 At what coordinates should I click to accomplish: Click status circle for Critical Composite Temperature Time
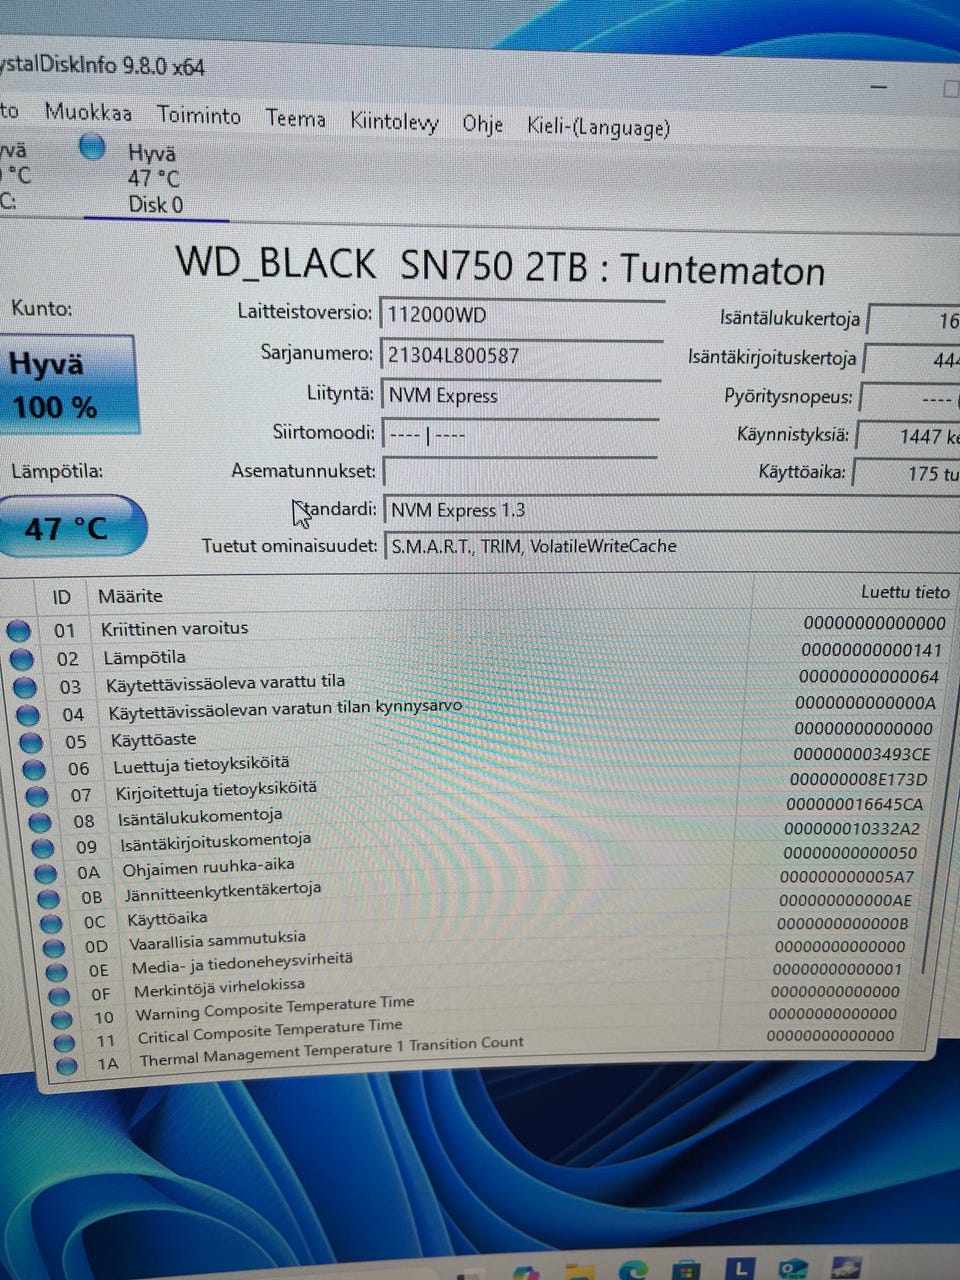(64, 1042)
